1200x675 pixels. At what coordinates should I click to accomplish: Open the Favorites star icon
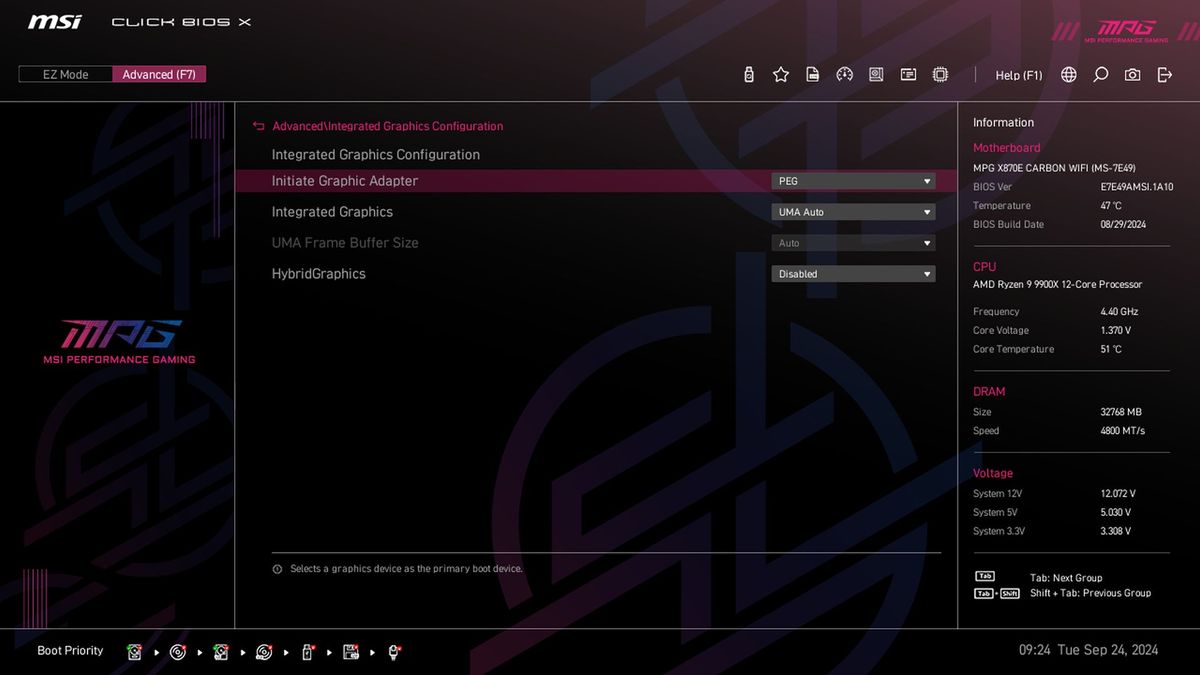(781, 75)
